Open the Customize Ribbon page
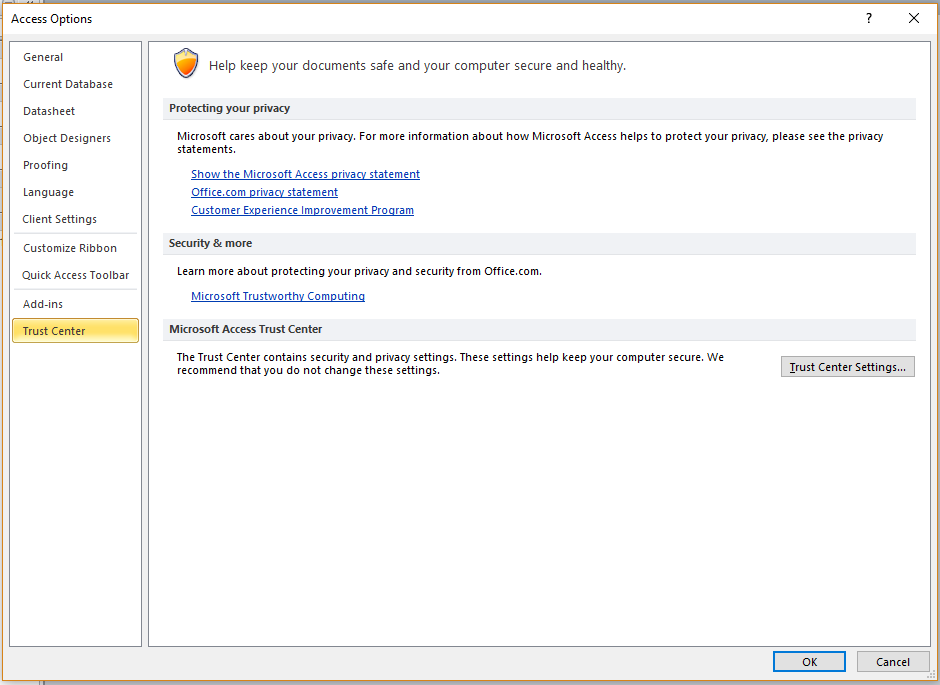The width and height of the screenshot is (940, 685). pos(70,248)
